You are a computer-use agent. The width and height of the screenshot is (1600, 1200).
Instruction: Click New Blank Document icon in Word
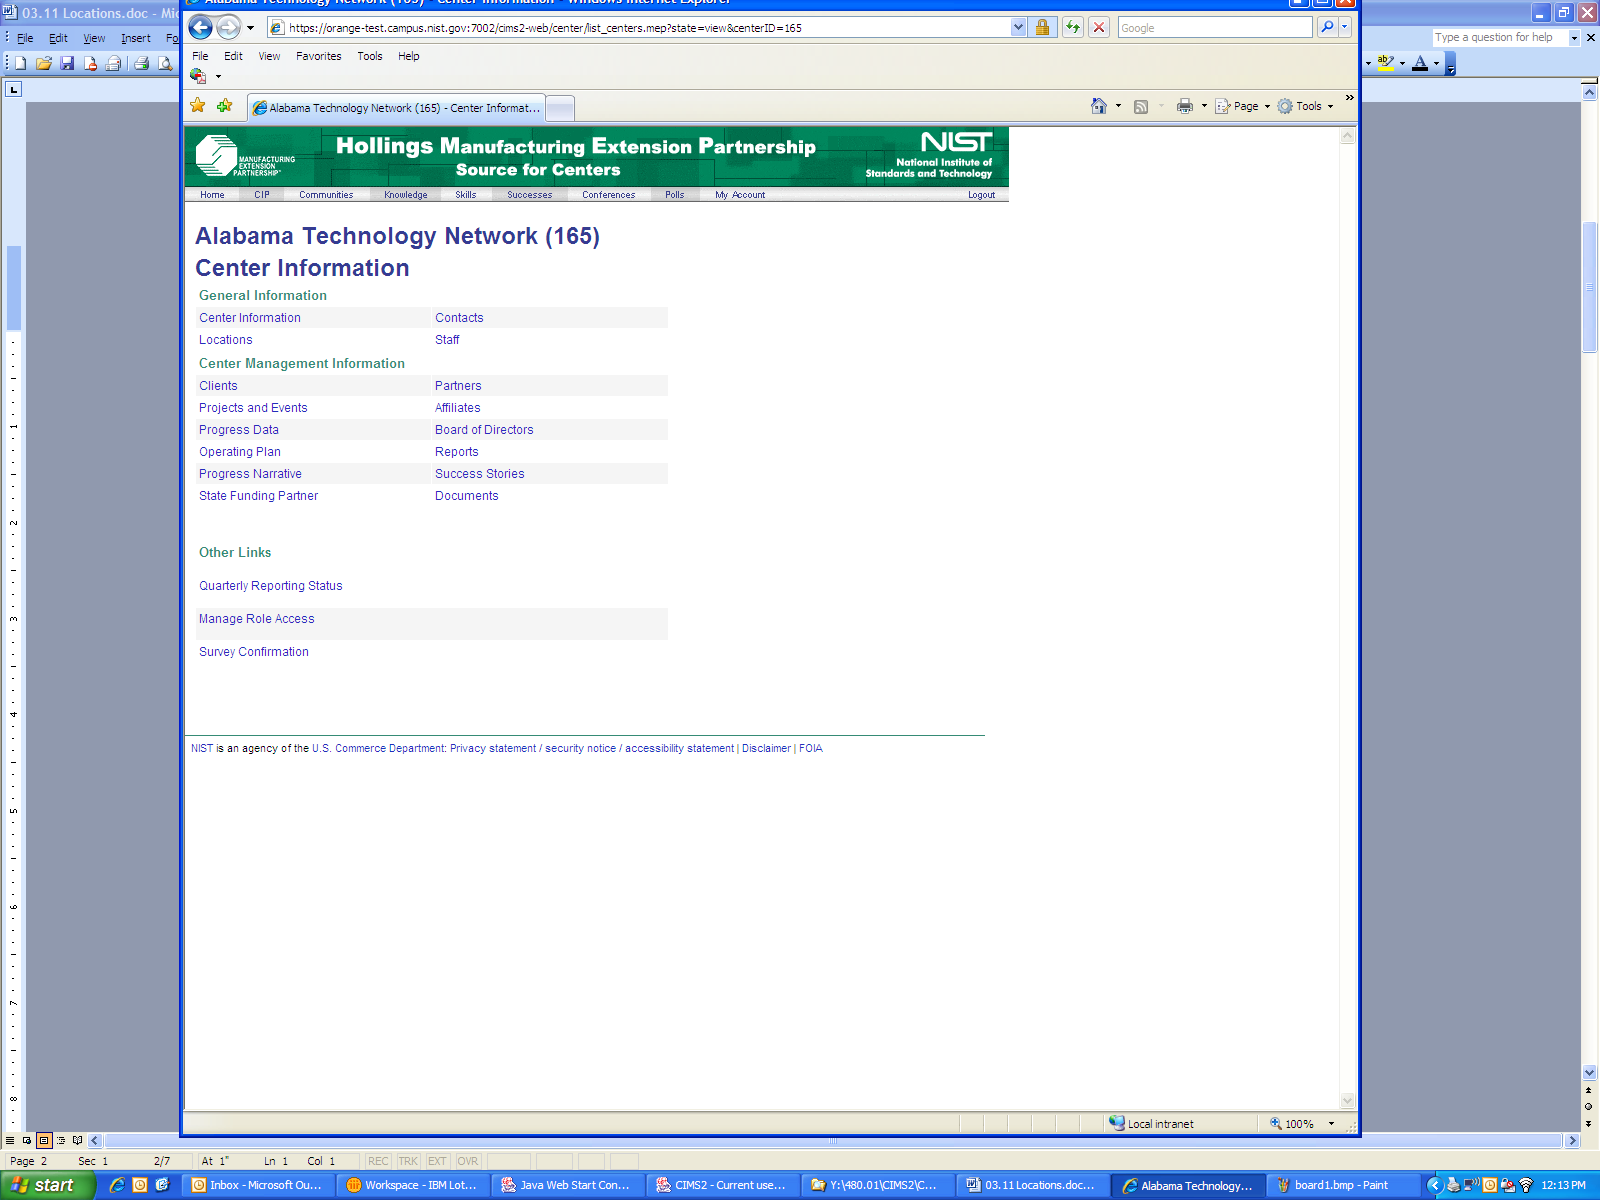(x=20, y=63)
